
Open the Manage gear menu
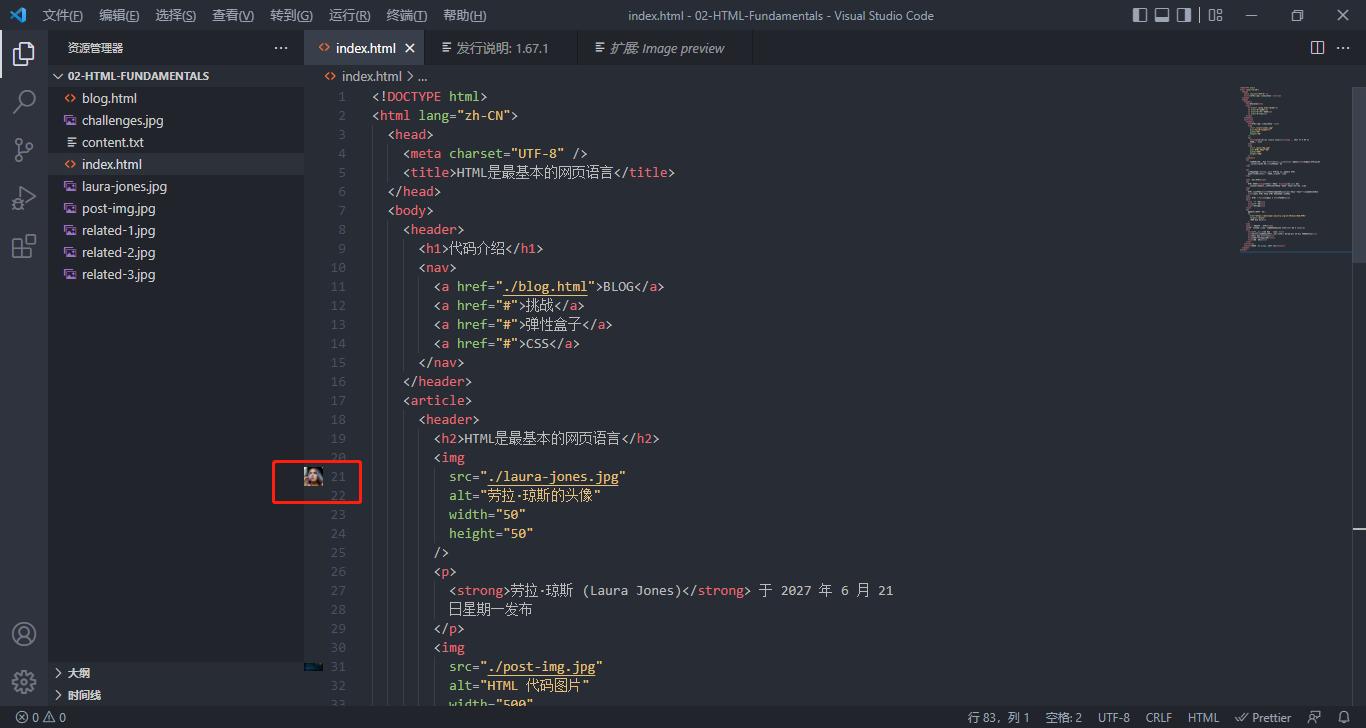click(x=24, y=681)
